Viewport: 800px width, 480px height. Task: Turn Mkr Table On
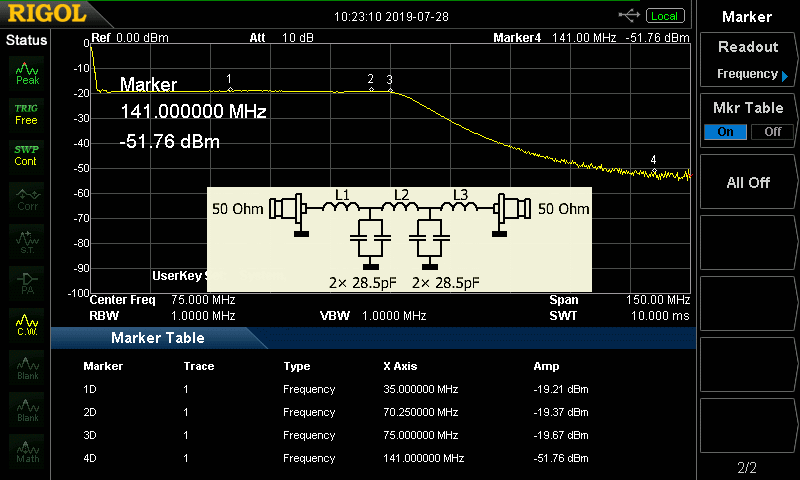pos(725,132)
